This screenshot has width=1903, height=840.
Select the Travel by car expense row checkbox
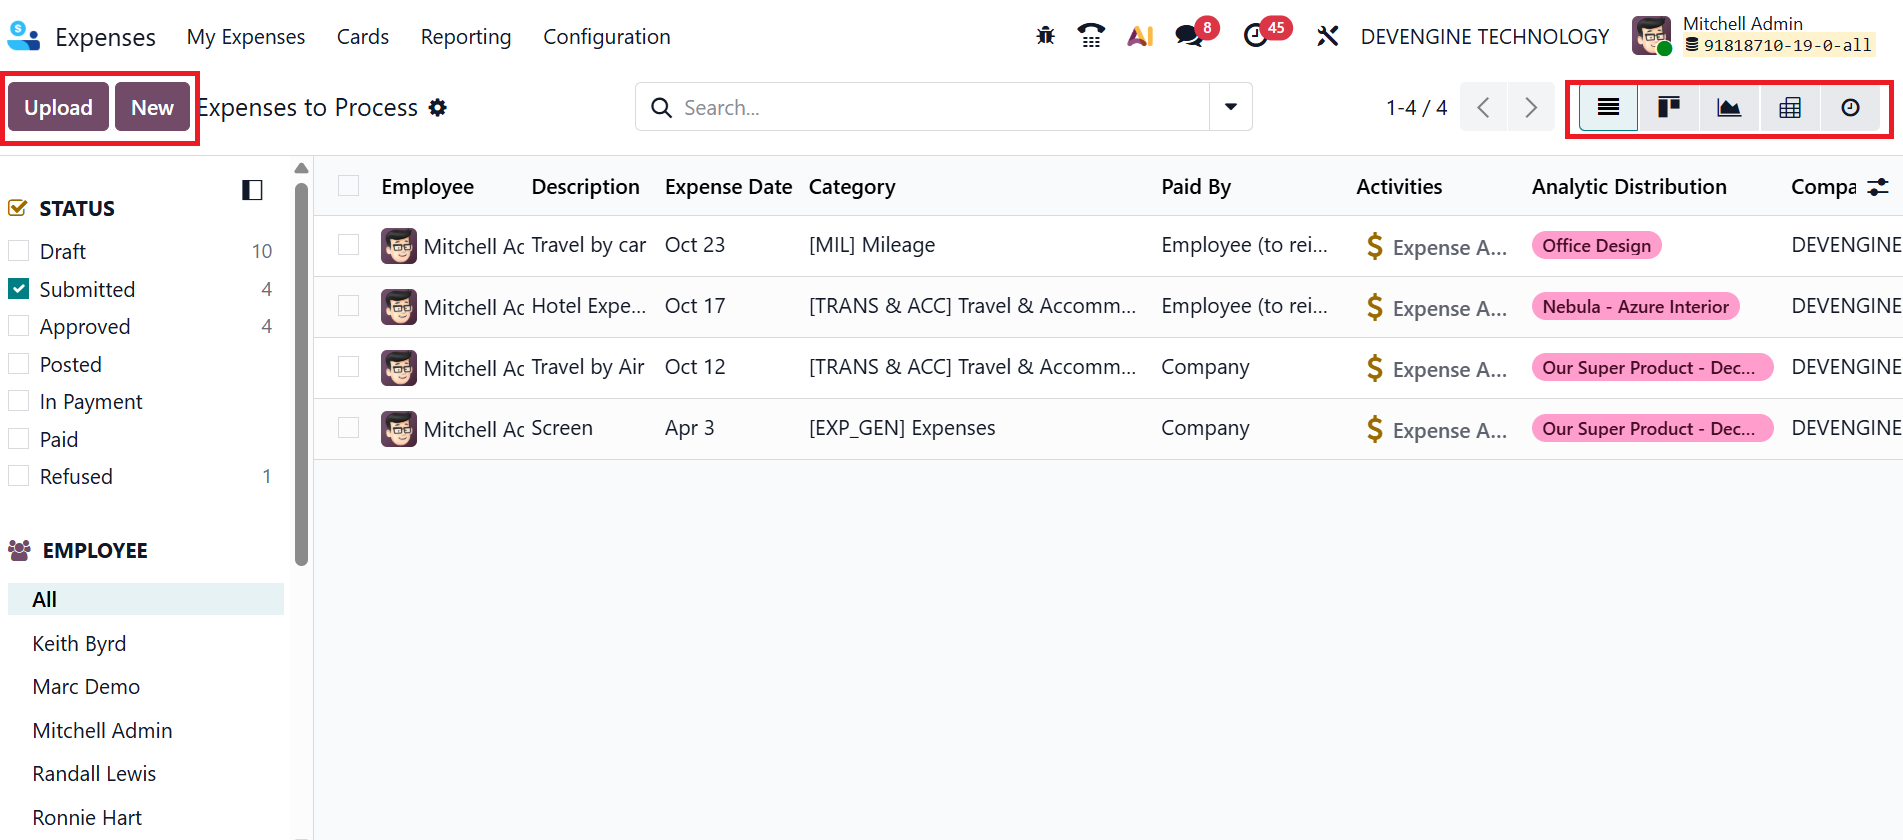coord(348,245)
